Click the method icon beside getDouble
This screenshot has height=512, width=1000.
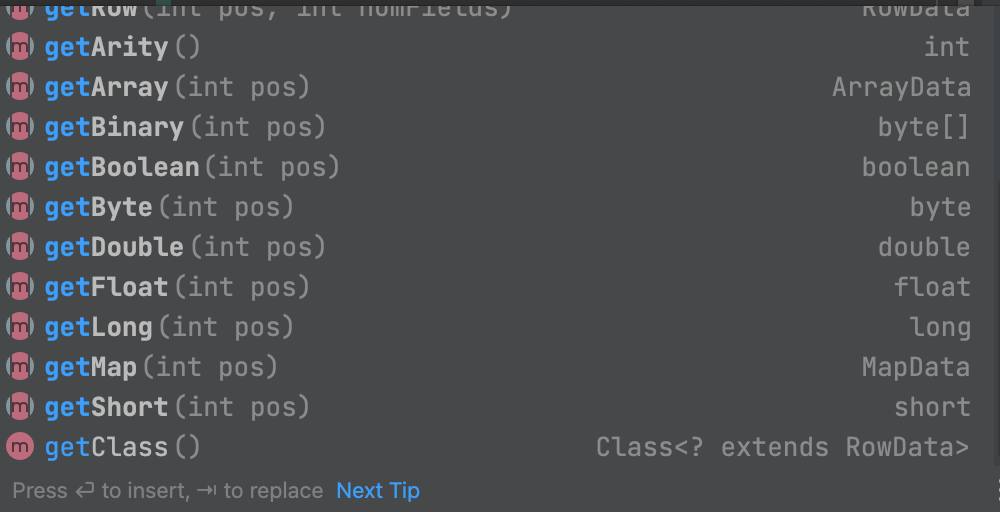[20, 247]
